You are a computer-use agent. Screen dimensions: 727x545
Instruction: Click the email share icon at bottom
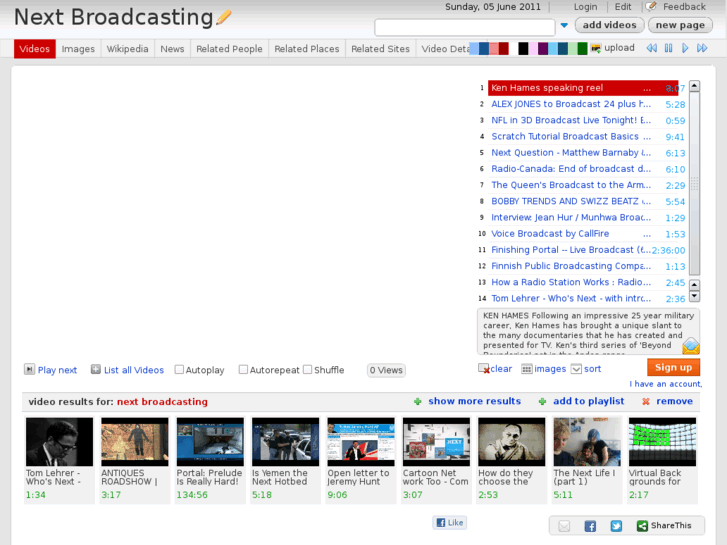tap(564, 526)
